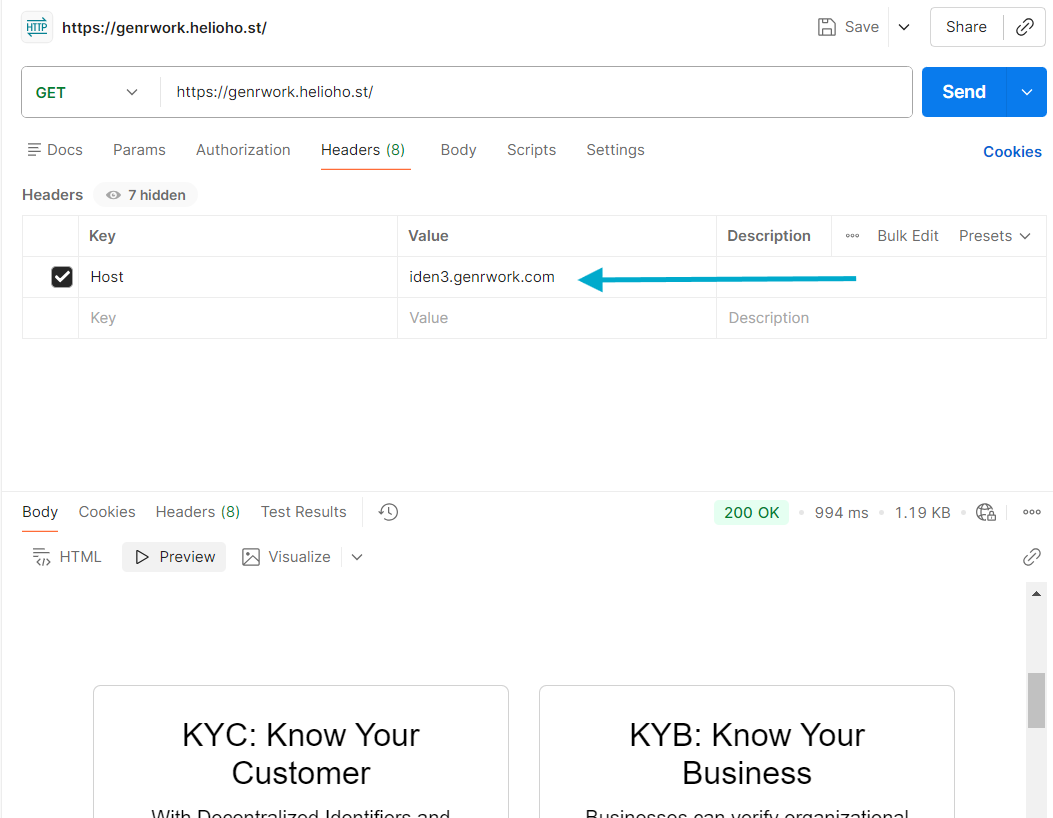Screen dimensions: 1053x818
Task: Open the Test Results response tab
Action: 303,512
